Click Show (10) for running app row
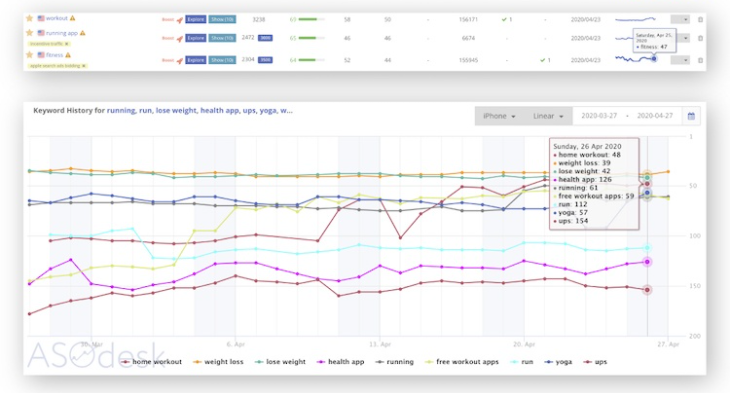732x393 pixels. tap(222, 38)
